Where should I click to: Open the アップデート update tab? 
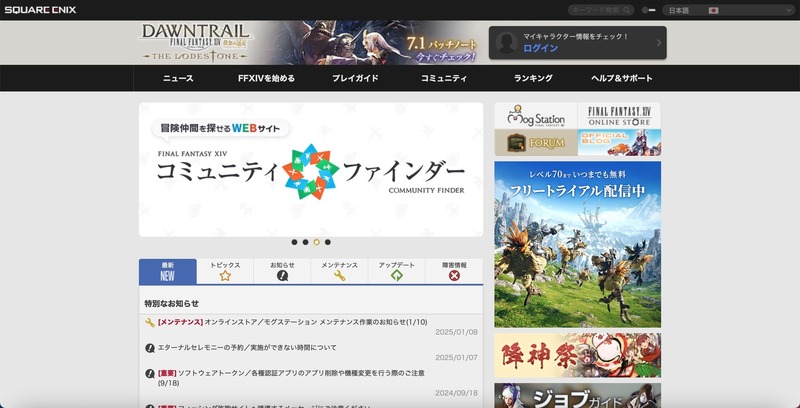[396, 271]
